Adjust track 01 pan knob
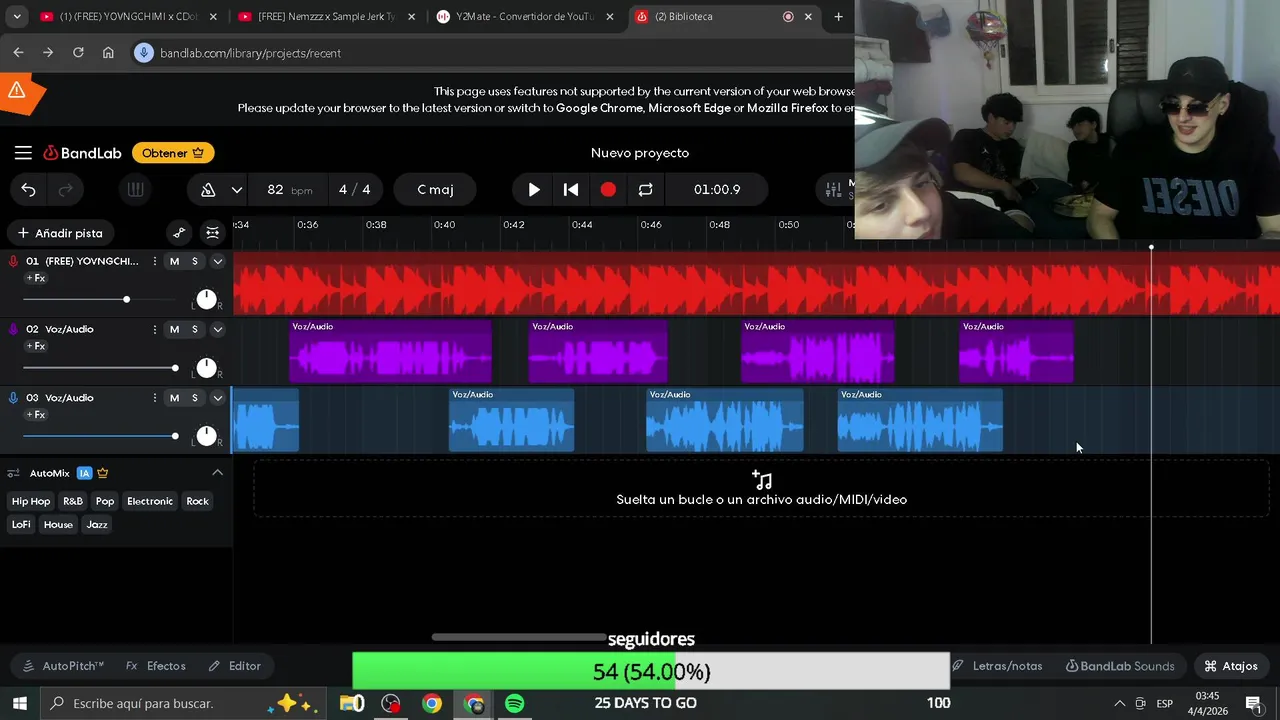 pos(206,299)
